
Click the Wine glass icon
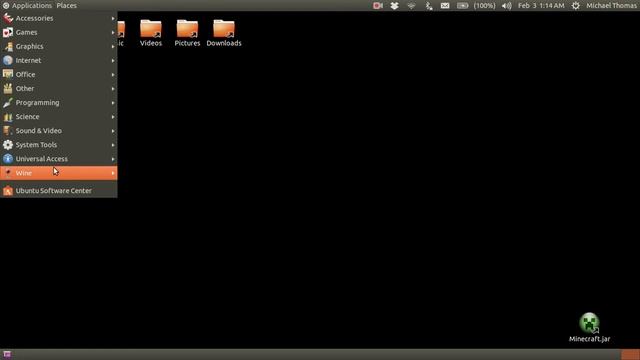[8, 173]
